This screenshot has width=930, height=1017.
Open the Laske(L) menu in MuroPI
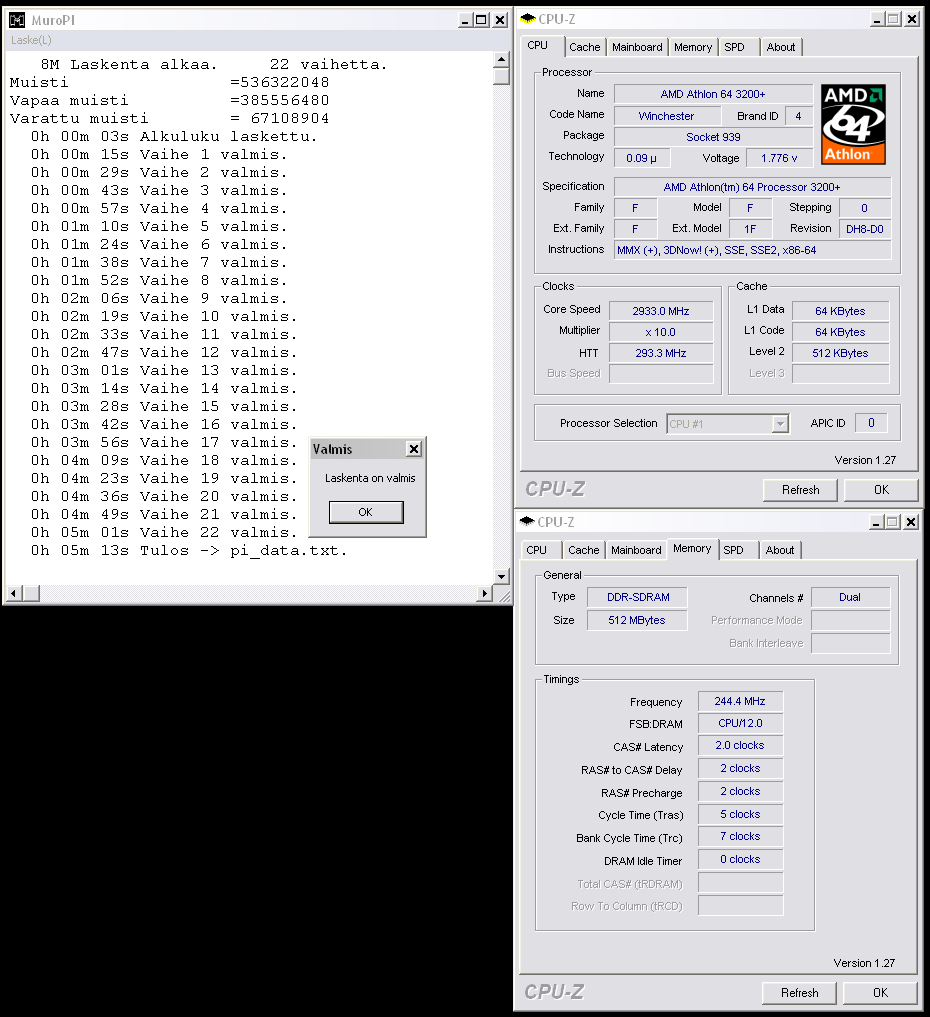point(31,40)
